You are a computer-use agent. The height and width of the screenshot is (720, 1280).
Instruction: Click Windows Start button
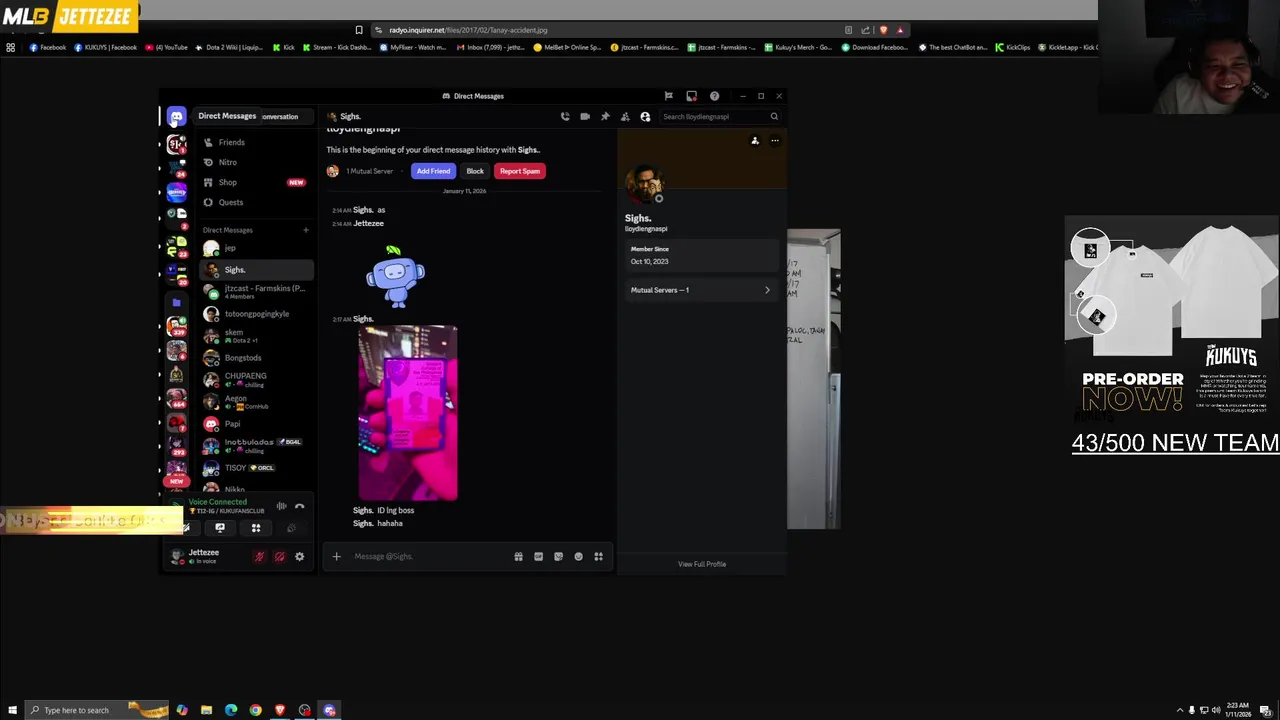point(12,710)
